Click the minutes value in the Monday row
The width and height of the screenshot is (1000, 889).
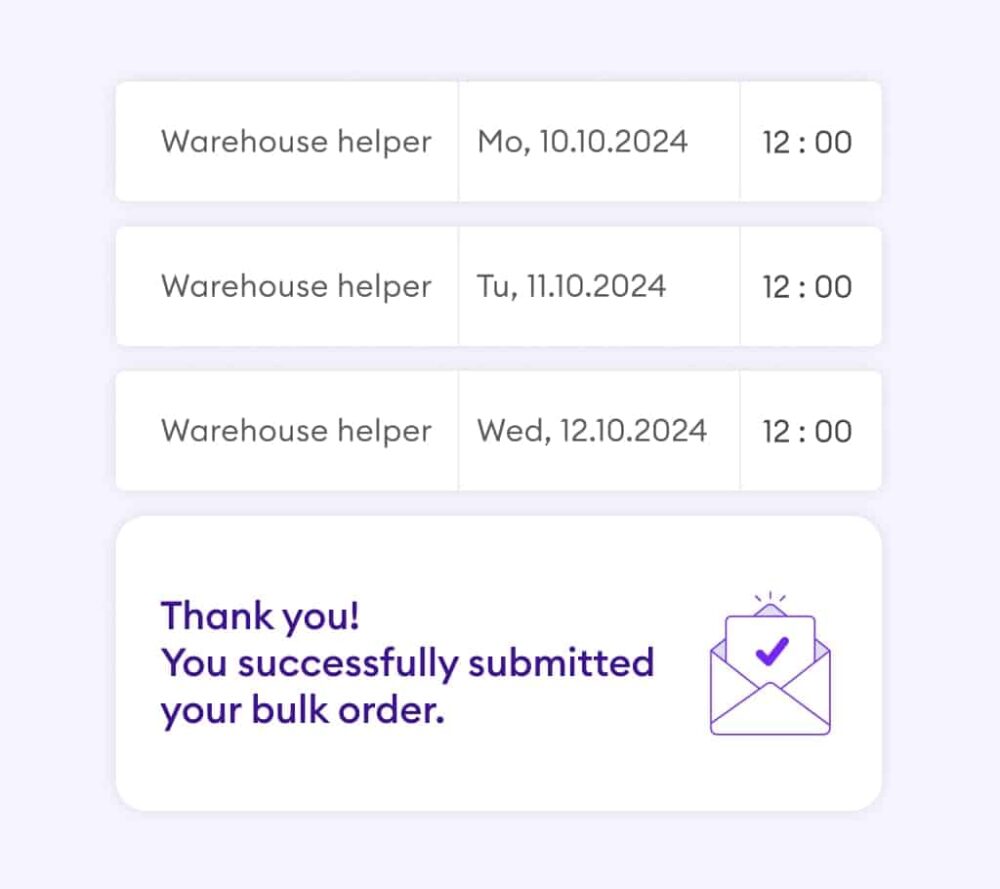point(833,142)
